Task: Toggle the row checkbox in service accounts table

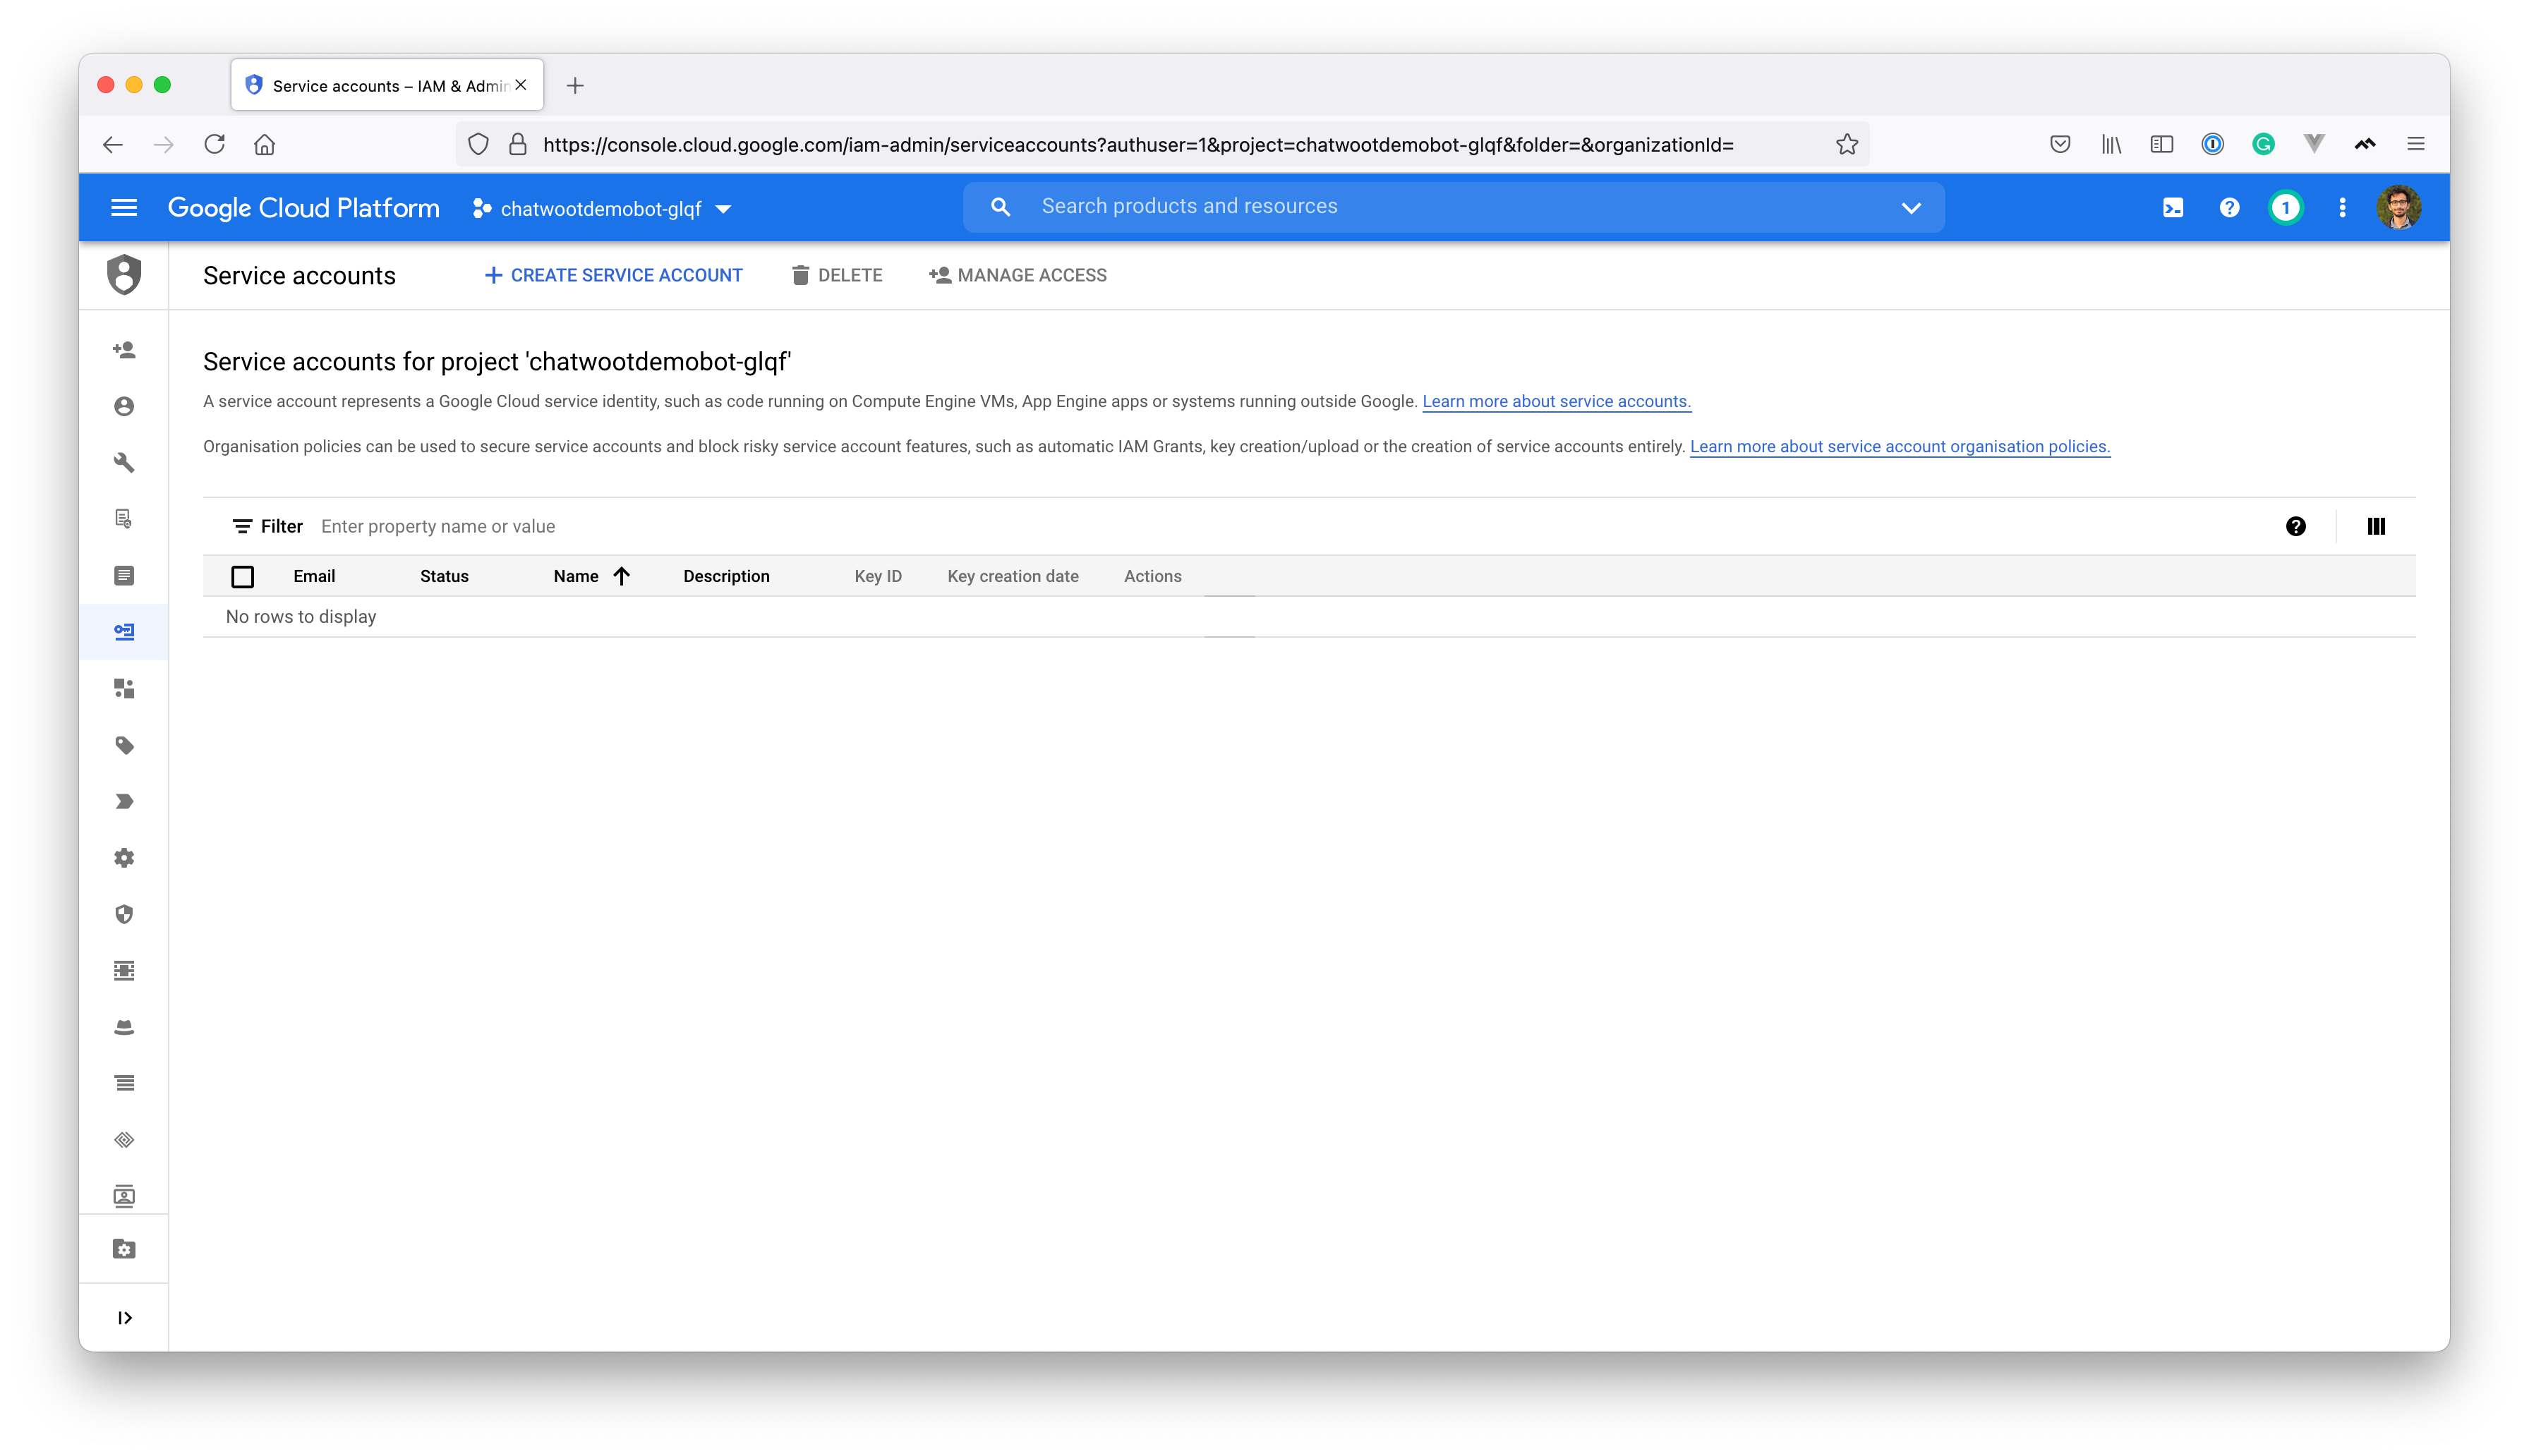Action: click(x=243, y=575)
